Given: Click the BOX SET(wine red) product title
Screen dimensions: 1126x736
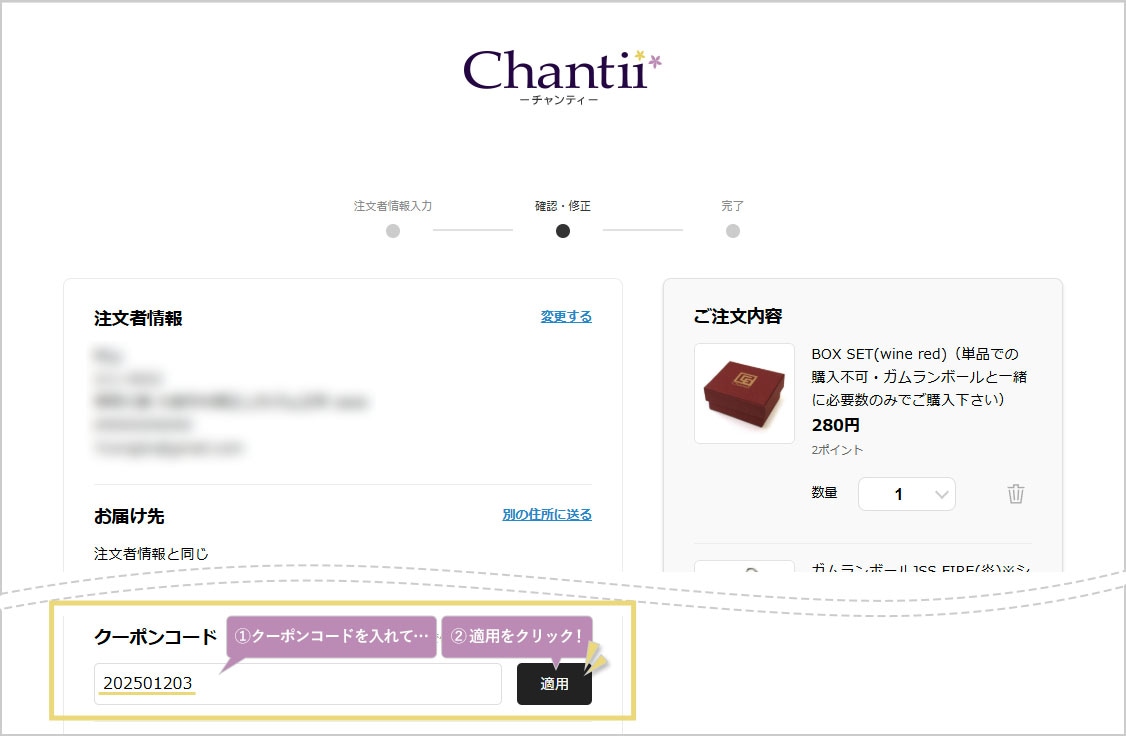Looking at the screenshot, I should point(919,376).
